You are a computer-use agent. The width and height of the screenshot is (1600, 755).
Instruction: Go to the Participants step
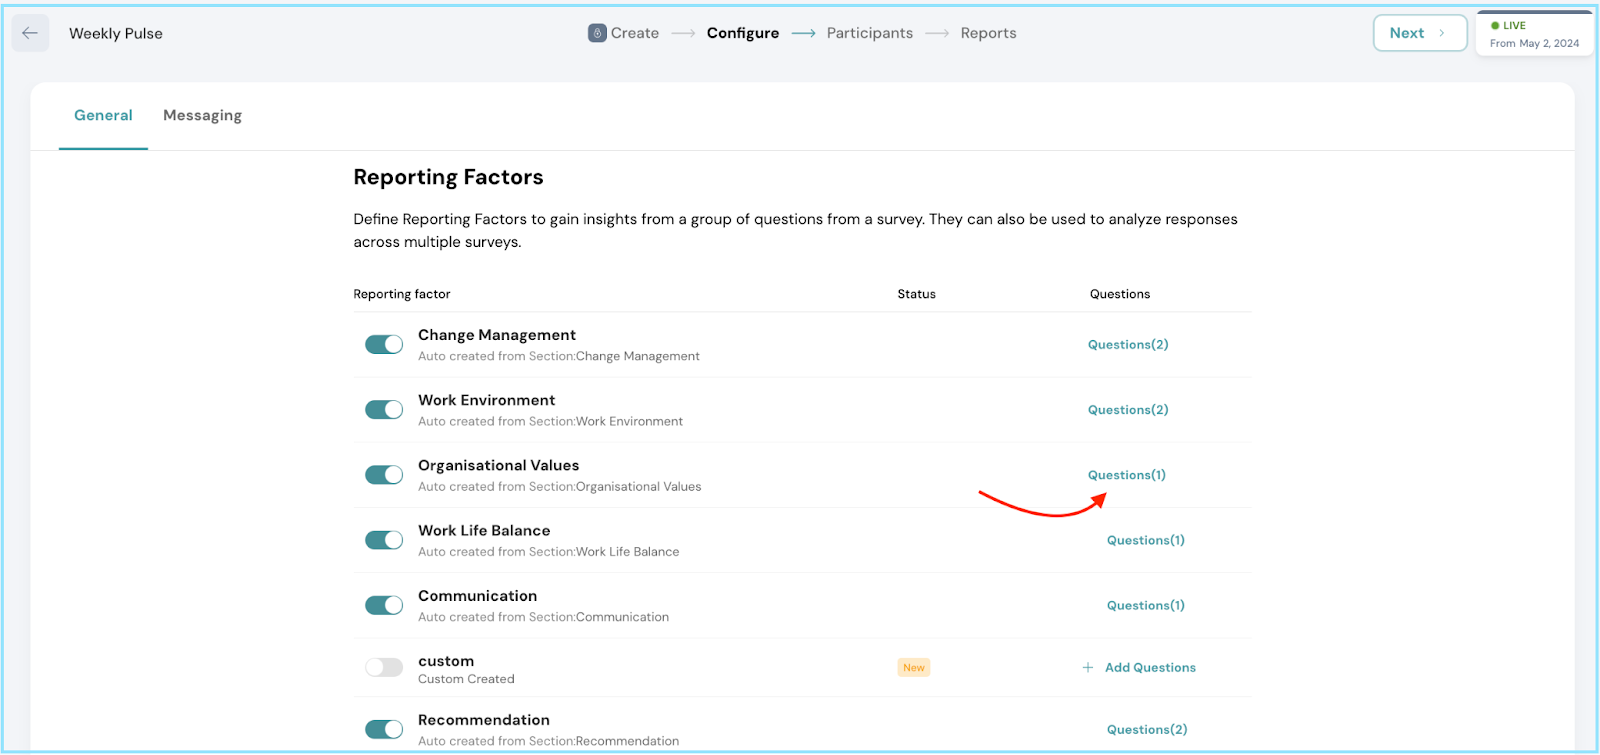[x=870, y=33]
